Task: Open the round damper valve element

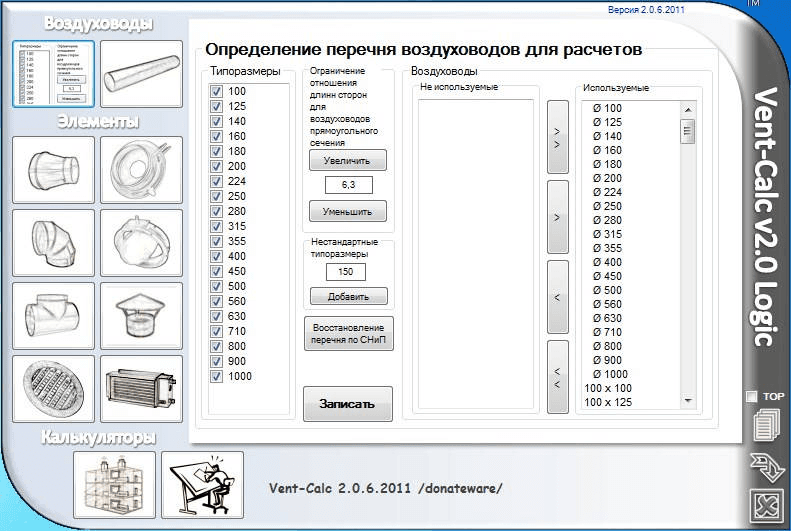Action: pos(141,169)
